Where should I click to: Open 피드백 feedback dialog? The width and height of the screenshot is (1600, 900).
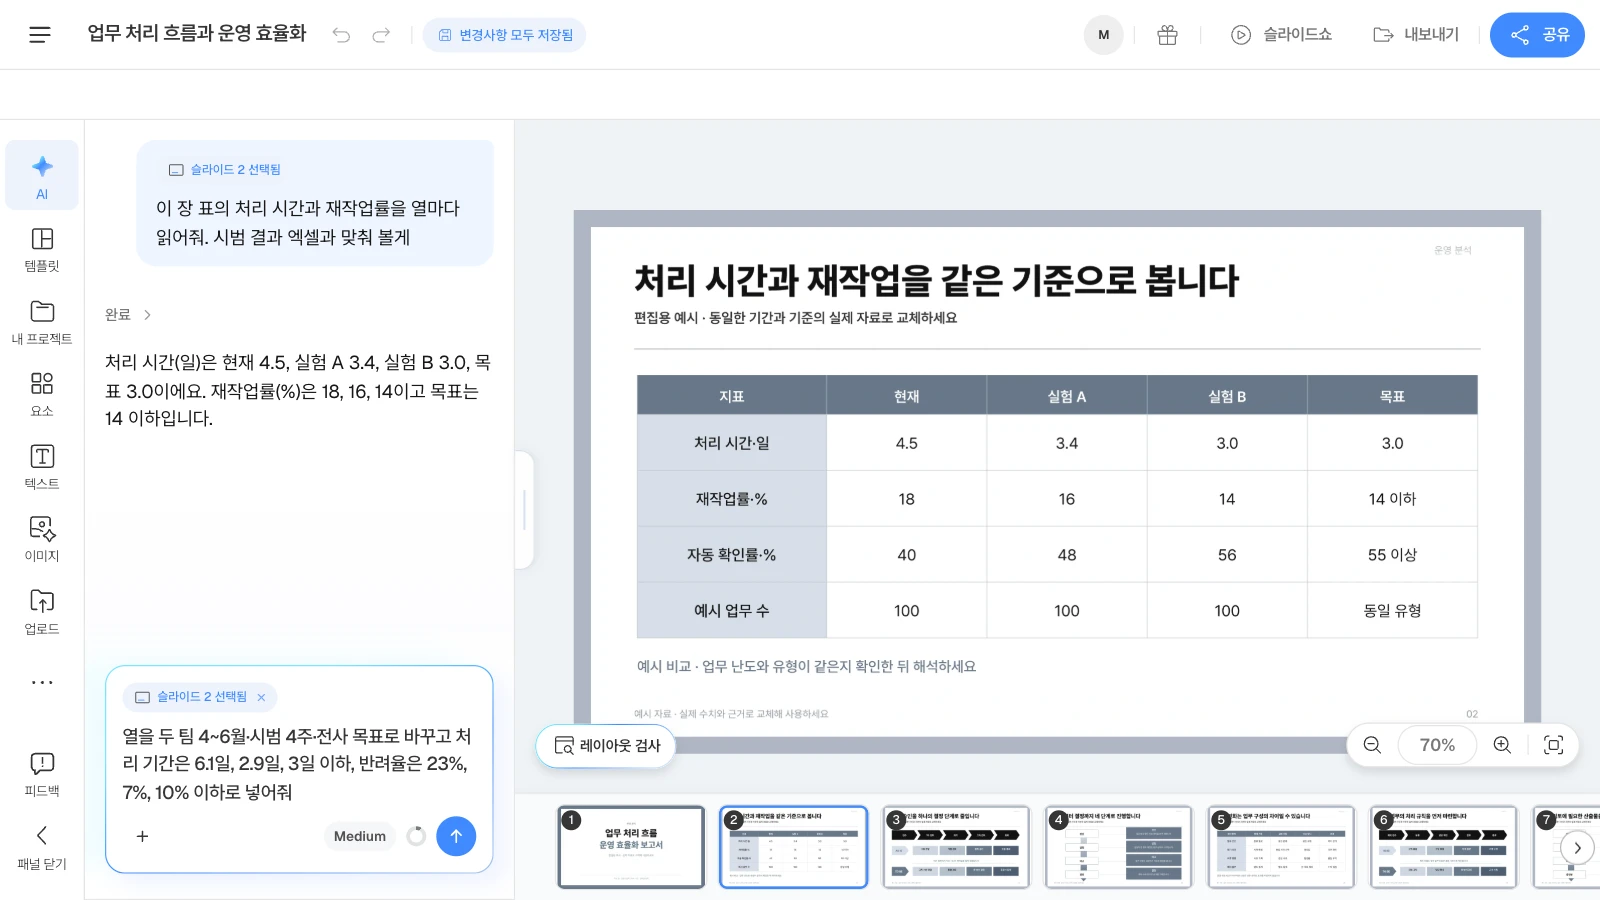click(42, 774)
